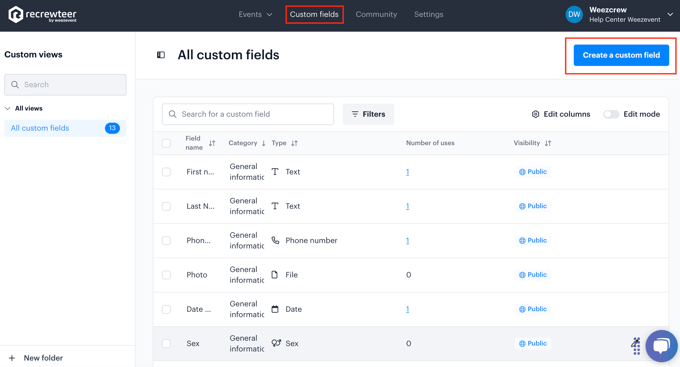The image size is (680, 367).
Task: Click the 'Phone number' type text
Action: 311,240
